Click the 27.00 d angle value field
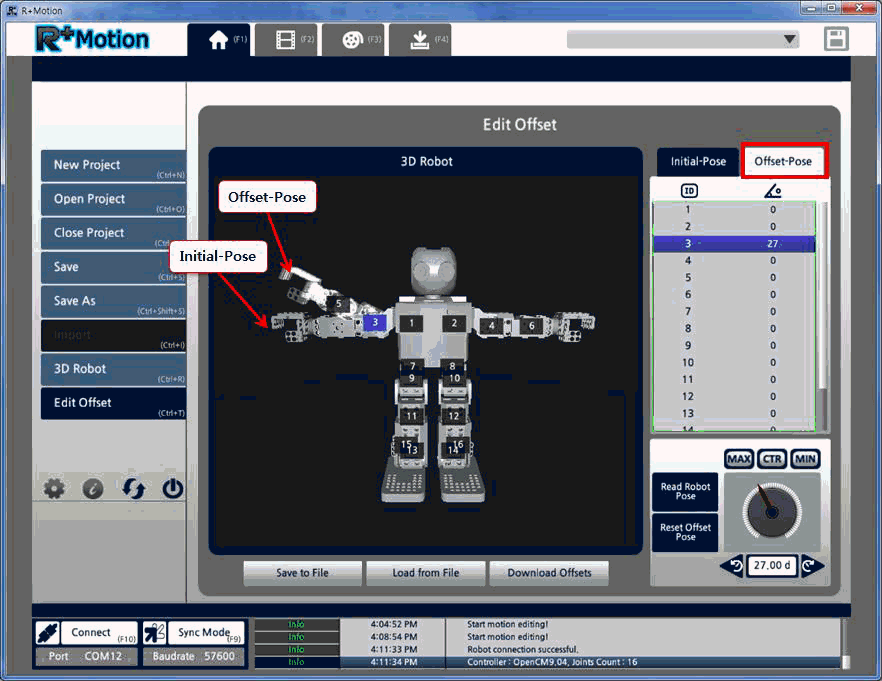 (772, 565)
